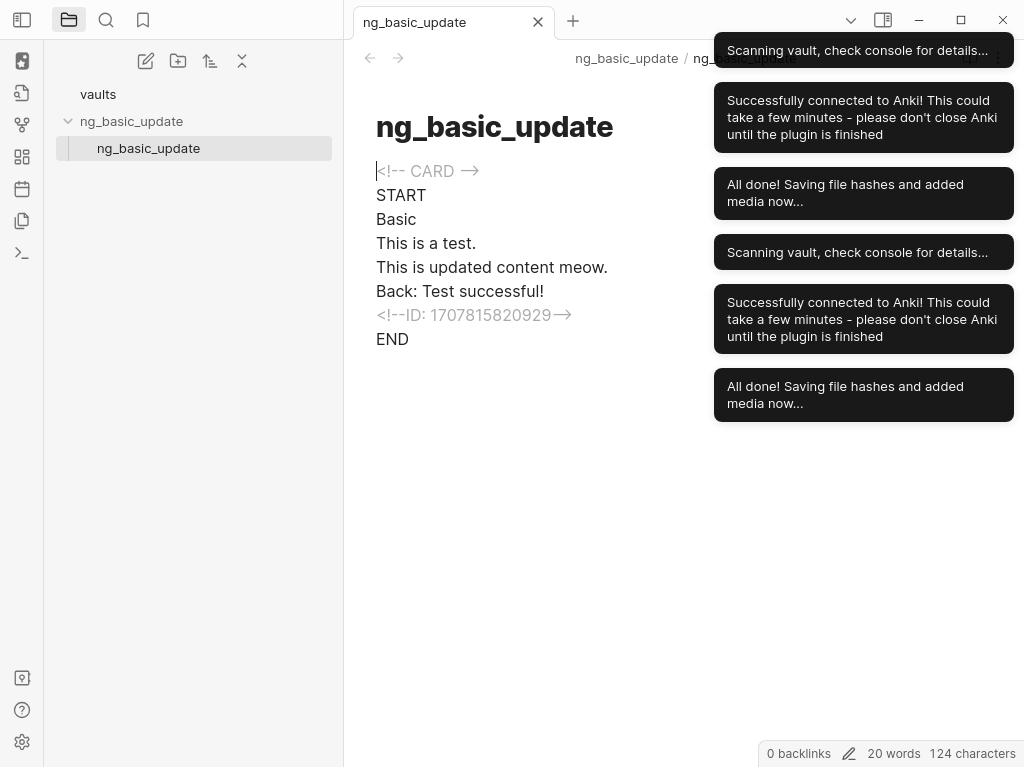Open the change sort order menu
The width and height of the screenshot is (1024, 767).
pos(210,61)
